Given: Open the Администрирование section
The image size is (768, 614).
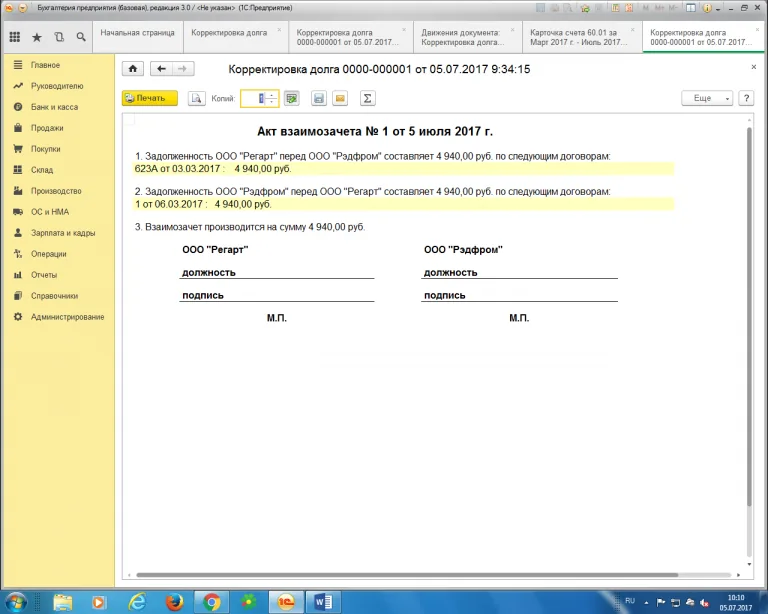Looking at the screenshot, I should (67, 317).
